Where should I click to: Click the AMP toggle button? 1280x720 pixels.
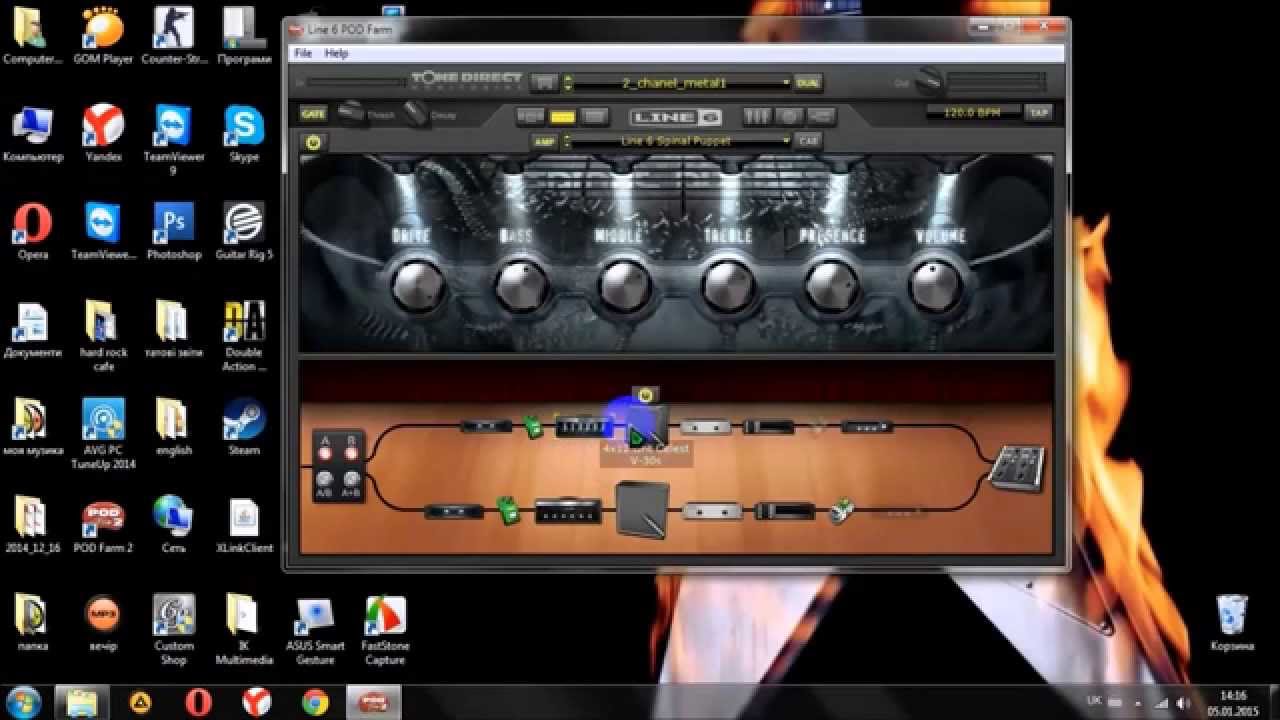point(544,141)
